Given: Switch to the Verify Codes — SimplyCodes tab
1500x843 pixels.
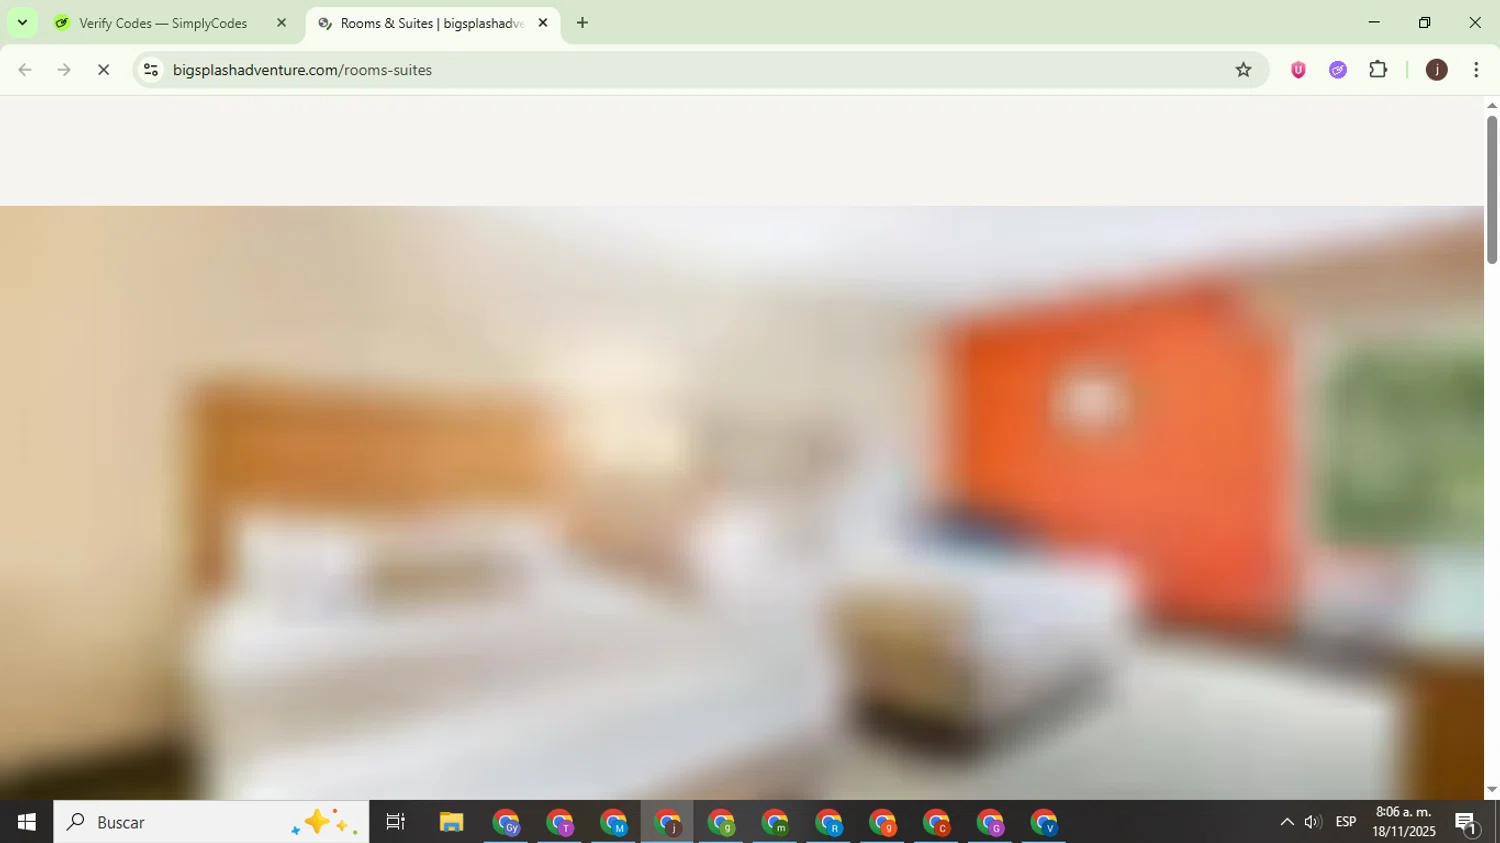Looking at the screenshot, I should (163, 23).
